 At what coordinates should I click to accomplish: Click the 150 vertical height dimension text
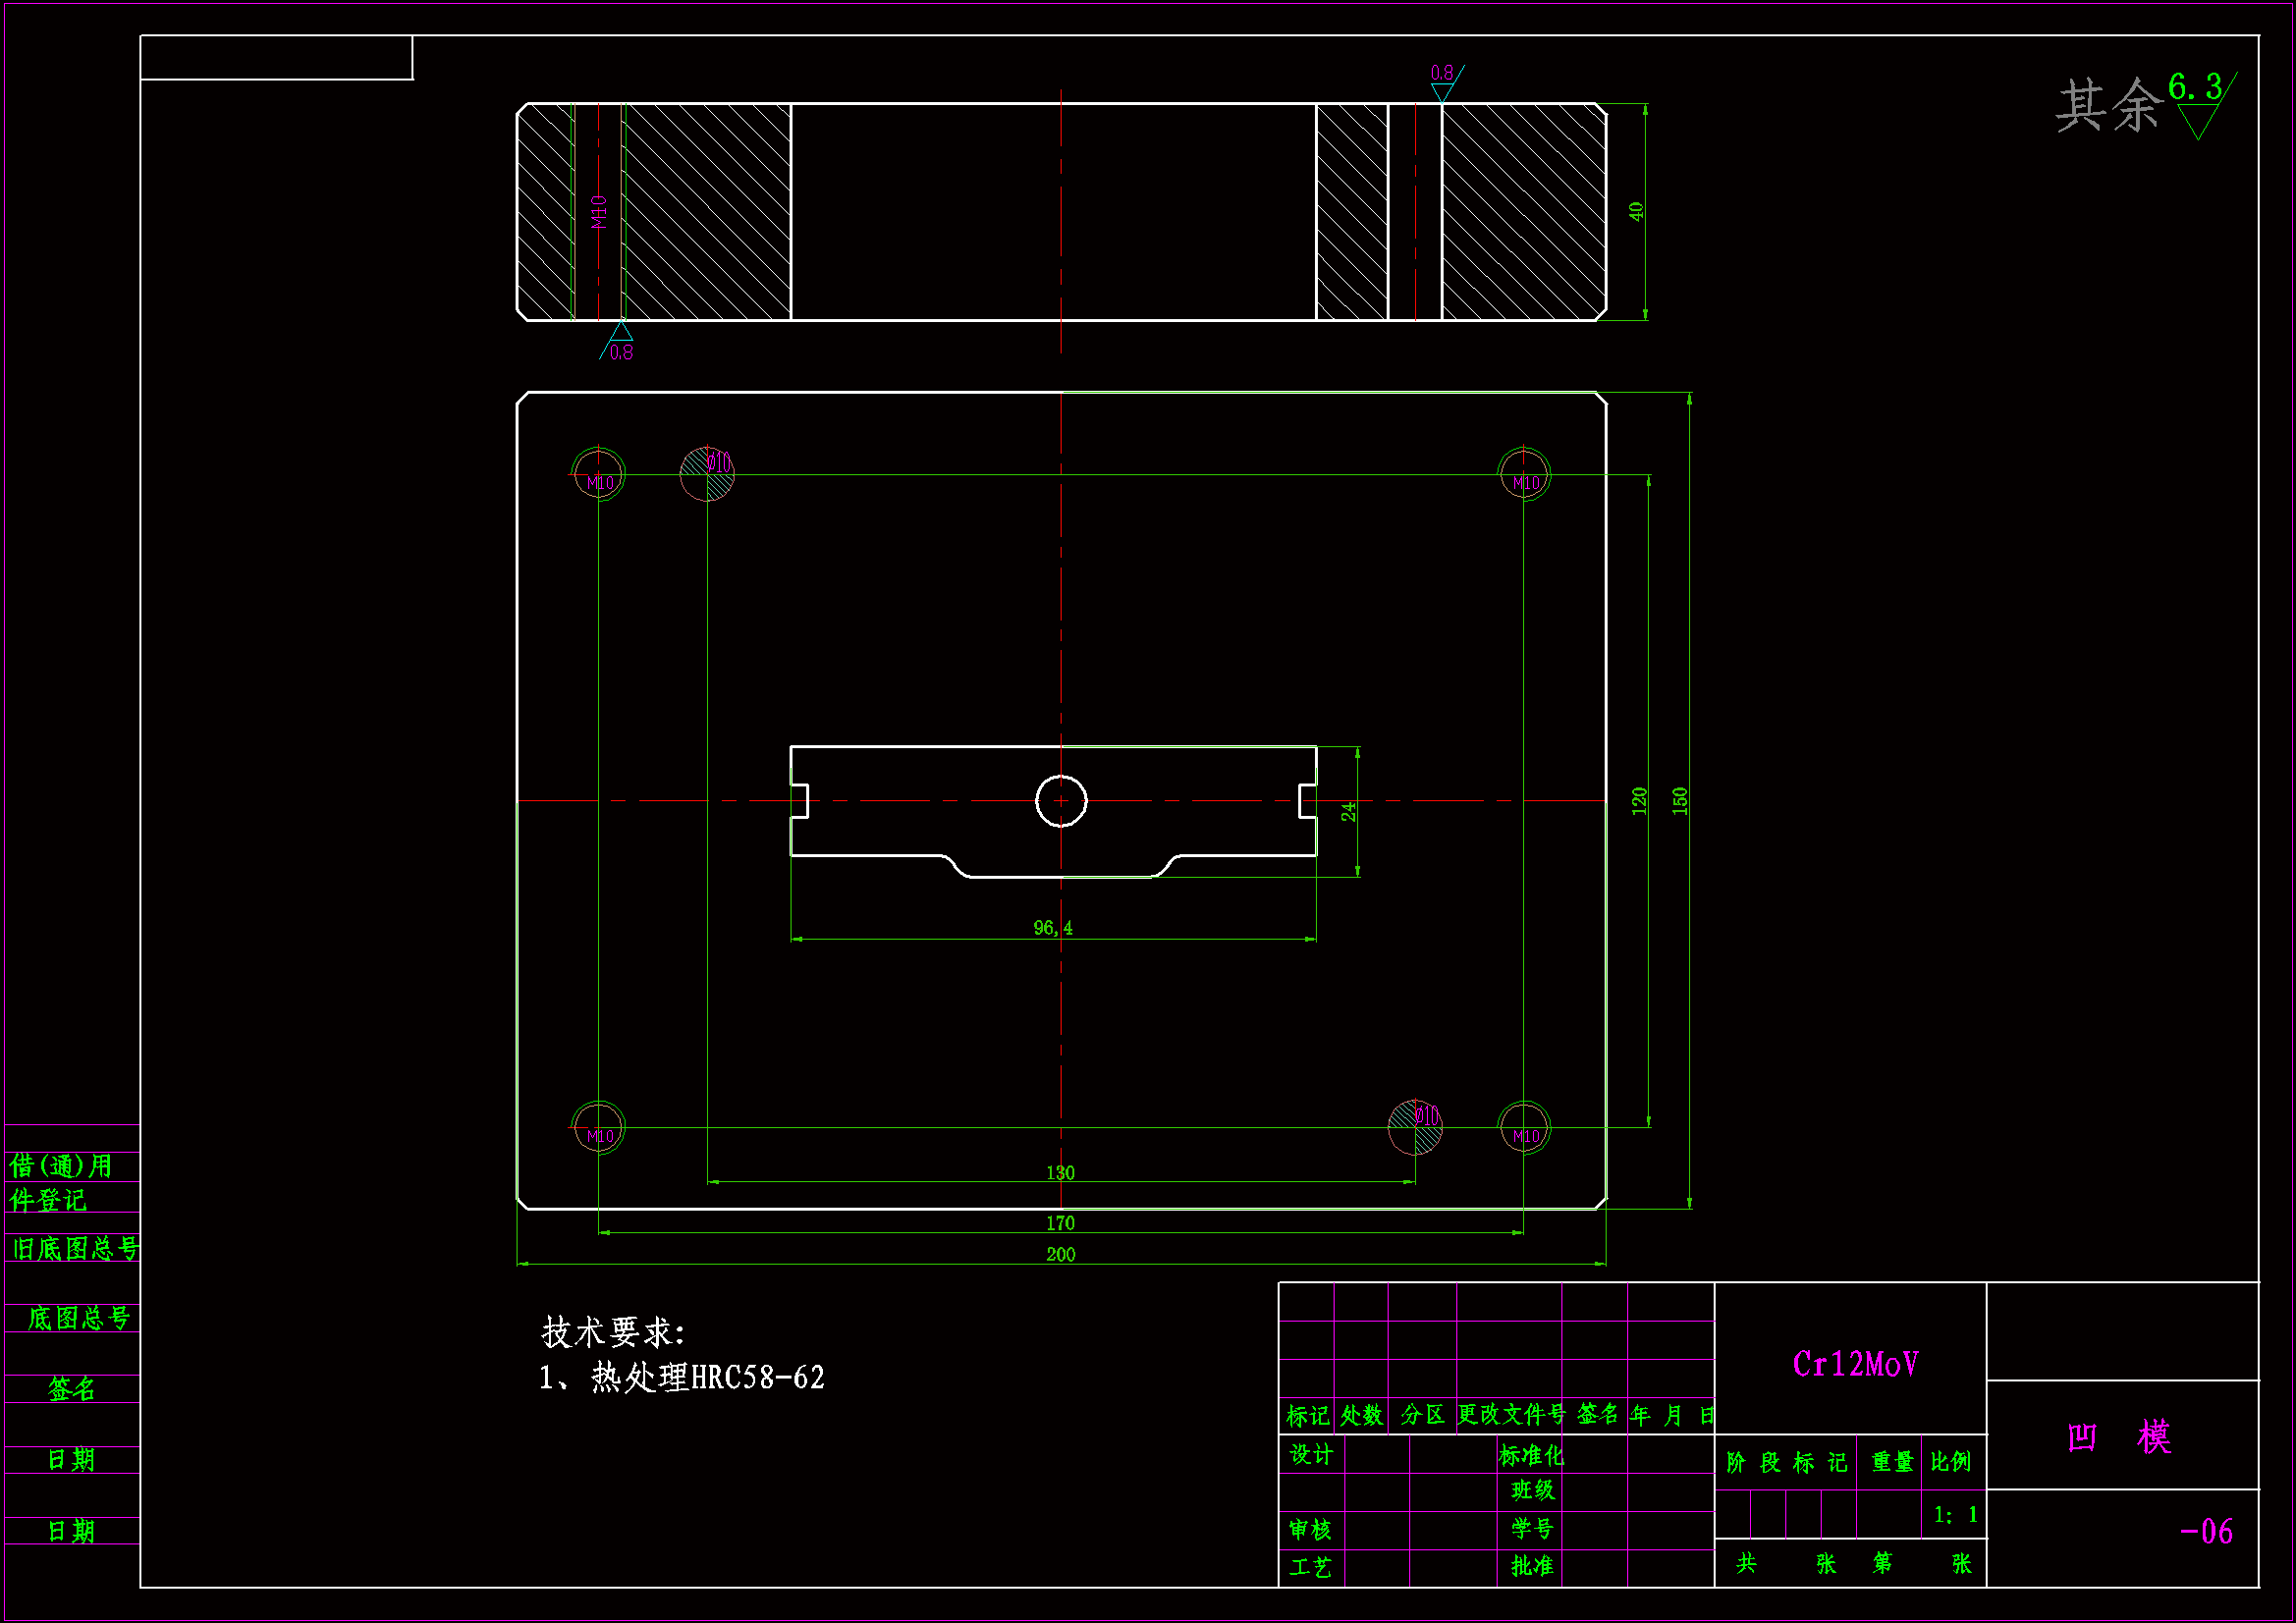(1680, 801)
